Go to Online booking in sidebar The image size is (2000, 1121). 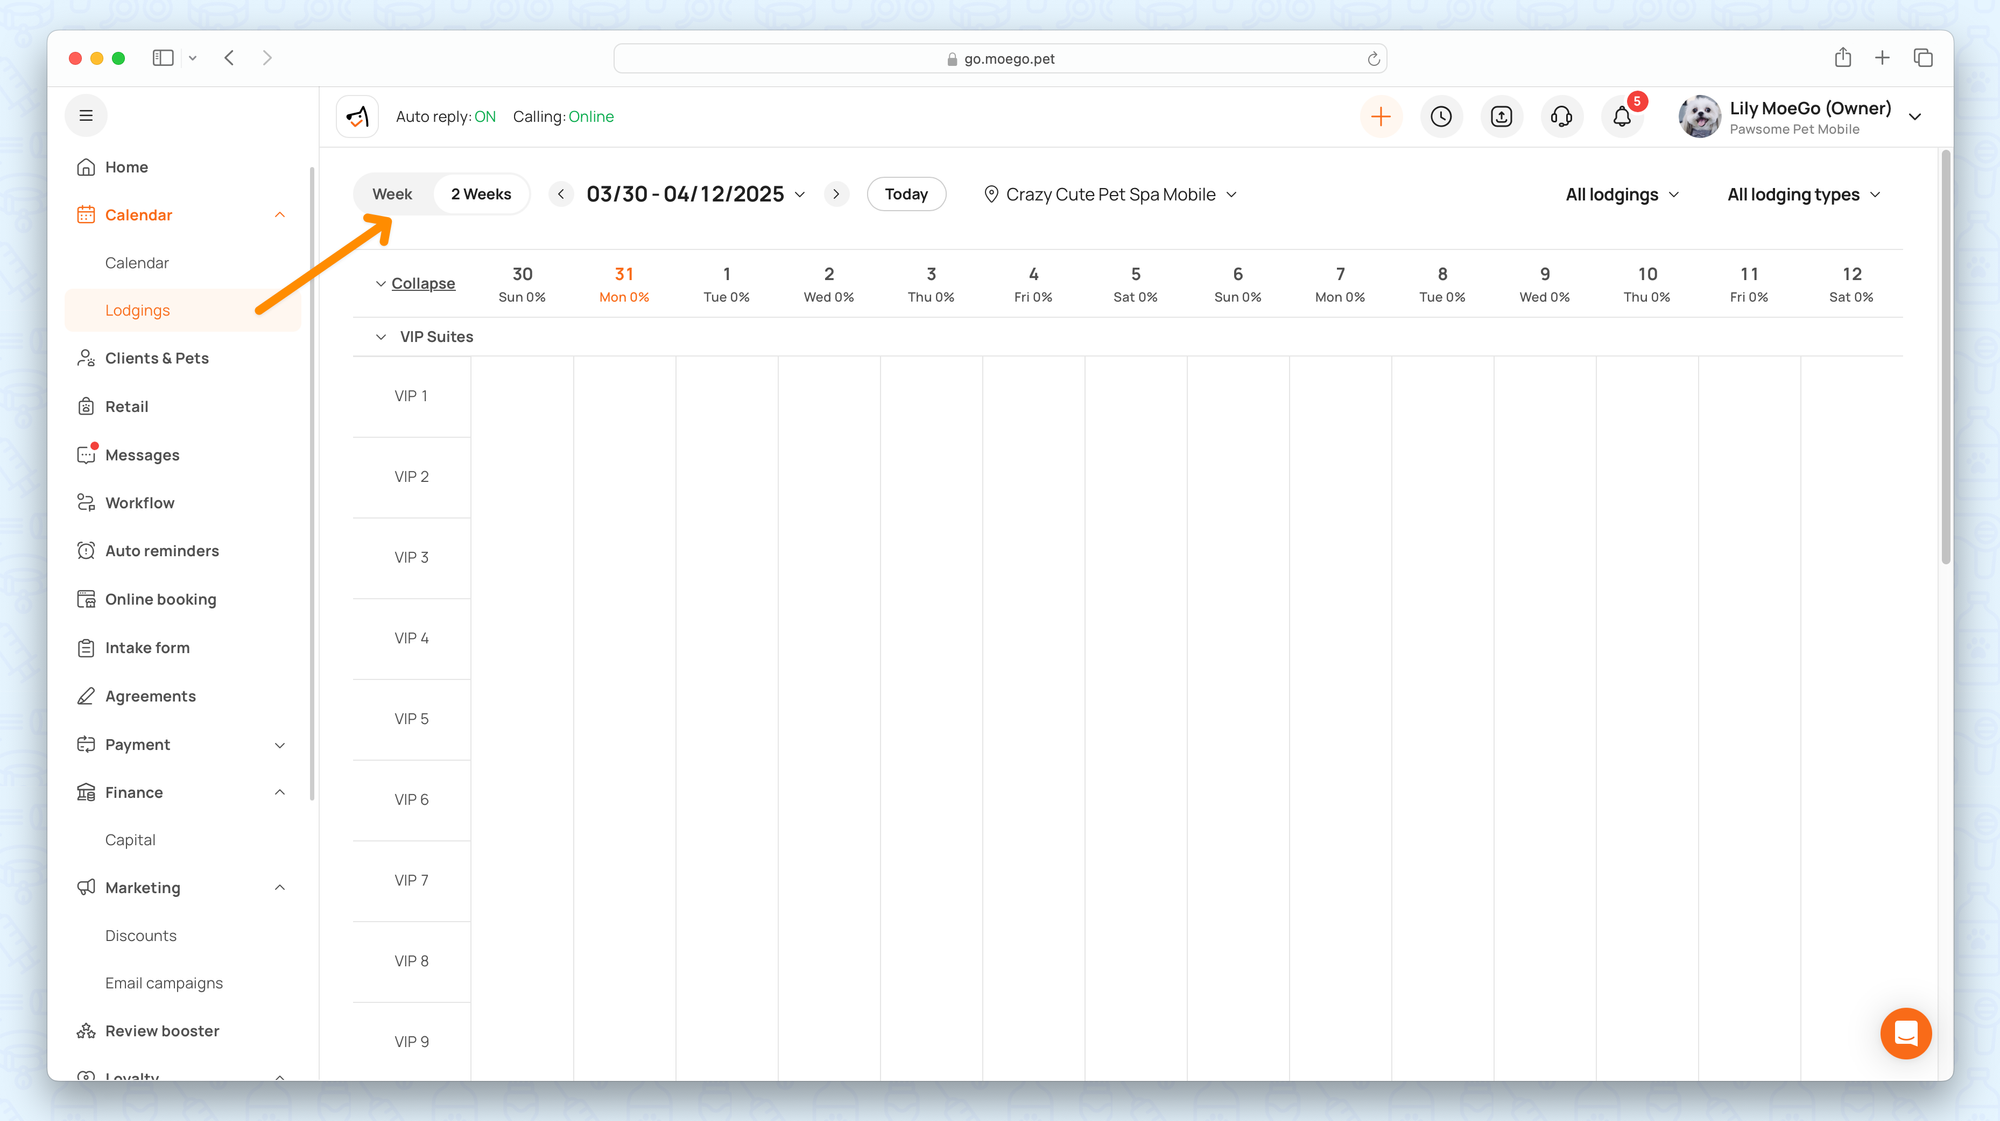(x=160, y=599)
